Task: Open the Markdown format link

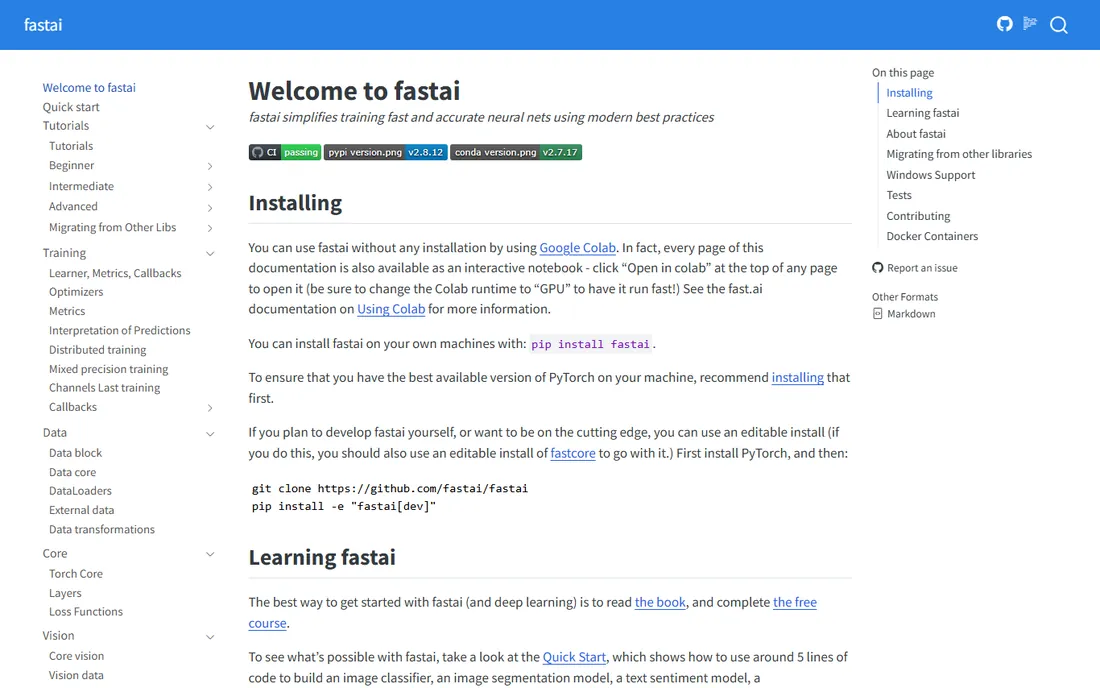Action: (911, 313)
